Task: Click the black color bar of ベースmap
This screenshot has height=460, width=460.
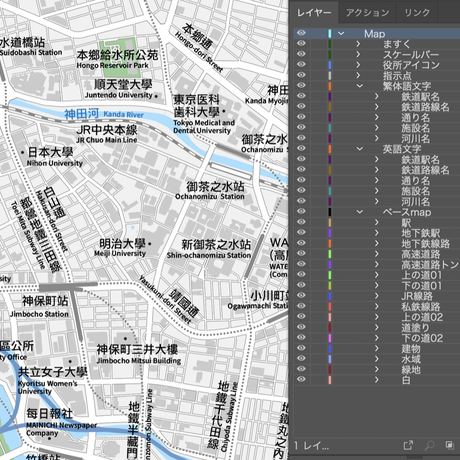Action: pyautogui.click(x=330, y=212)
